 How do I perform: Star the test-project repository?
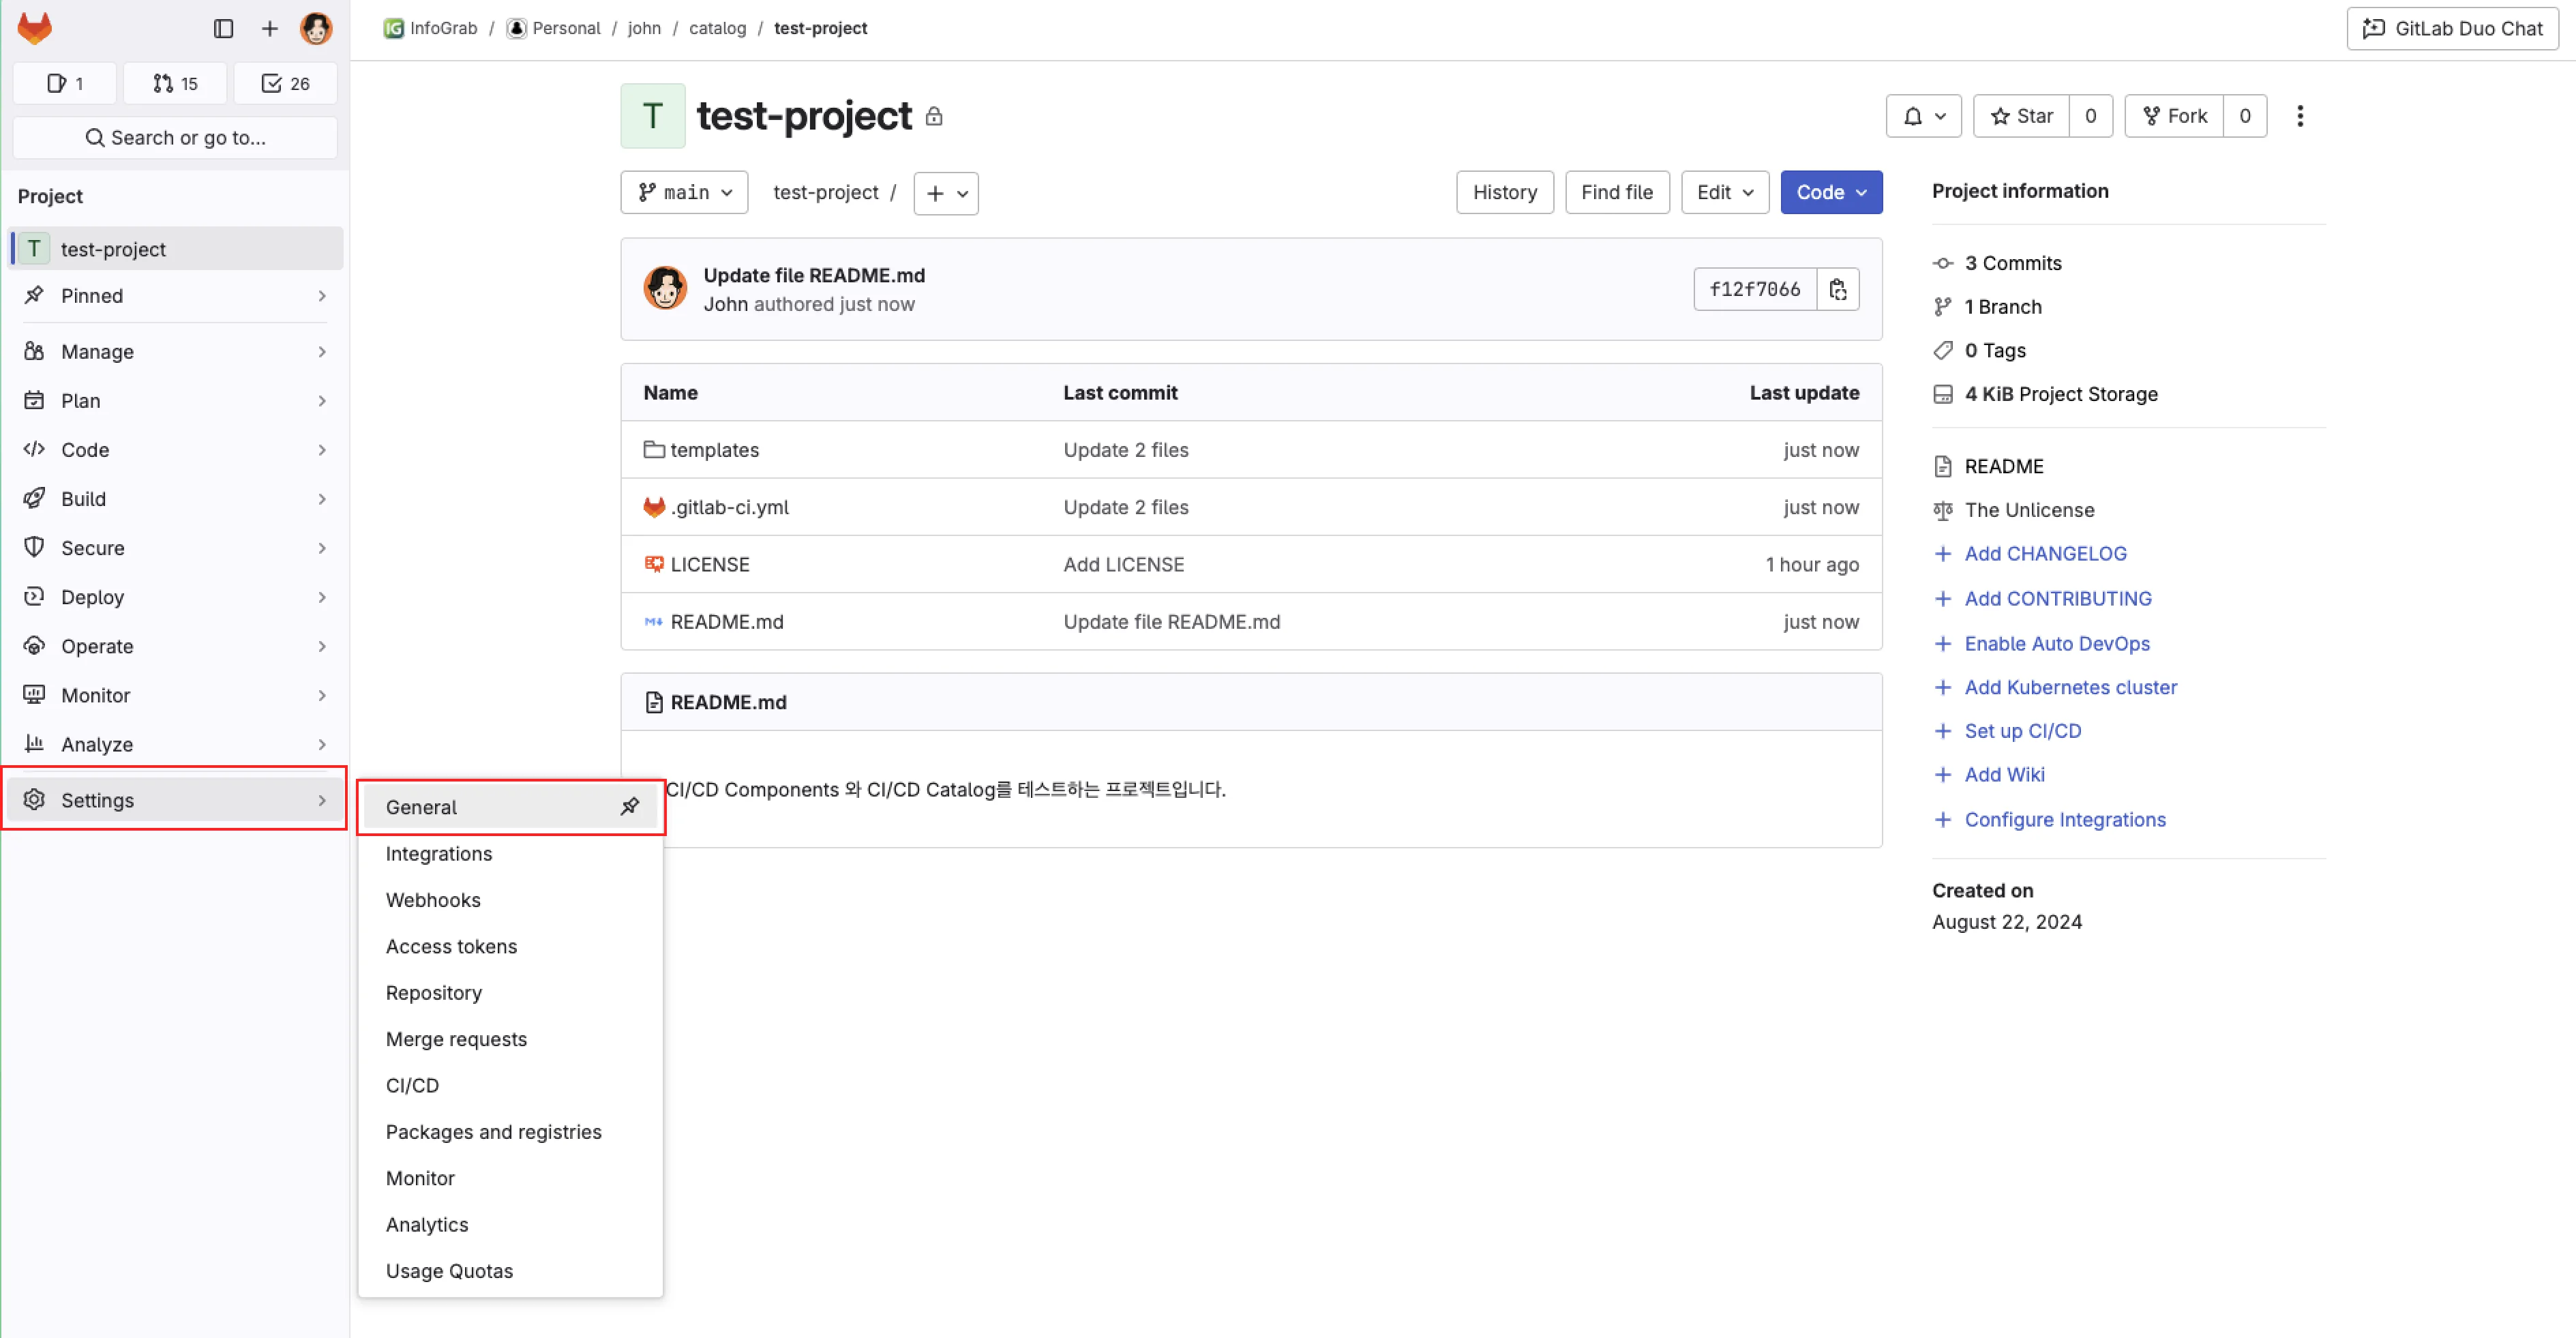click(2021, 116)
